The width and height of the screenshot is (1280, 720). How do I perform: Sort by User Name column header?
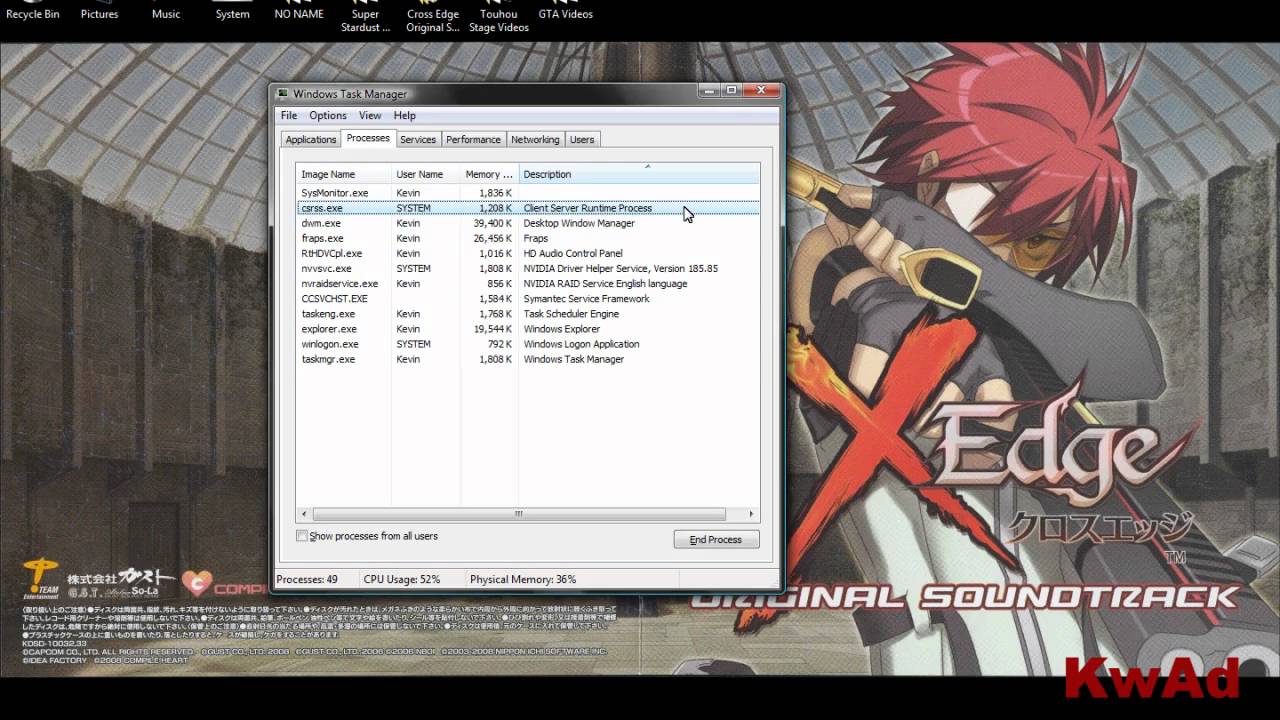pyautogui.click(x=424, y=174)
